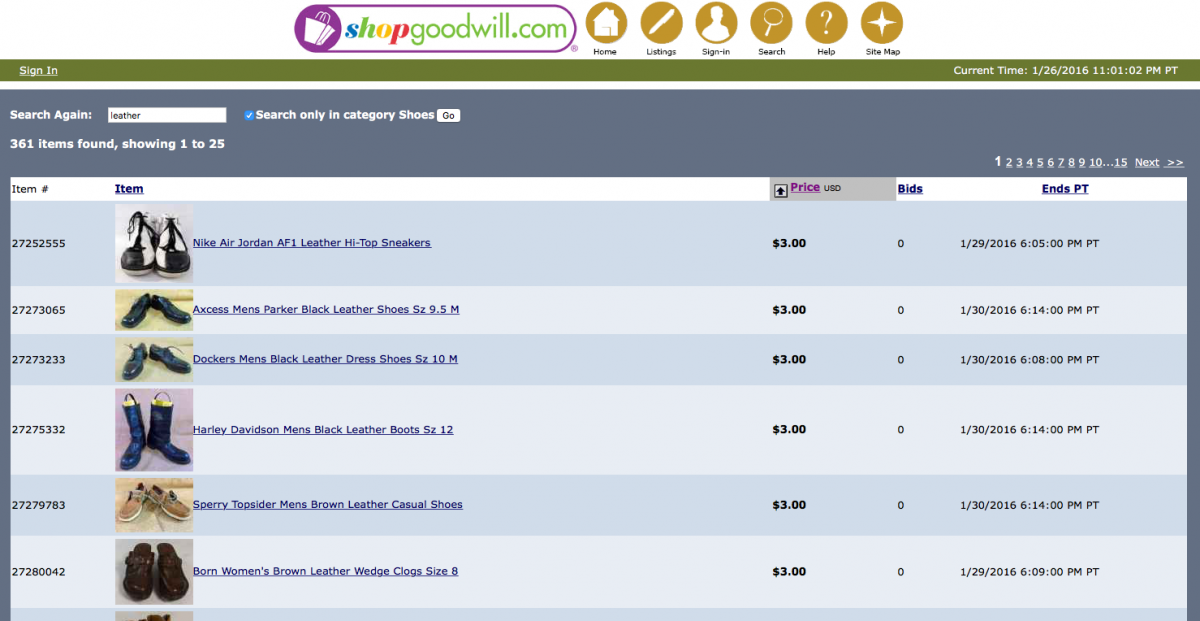
Task: Click the Nike Air Jordan sneakers thumbnail
Action: (x=154, y=244)
